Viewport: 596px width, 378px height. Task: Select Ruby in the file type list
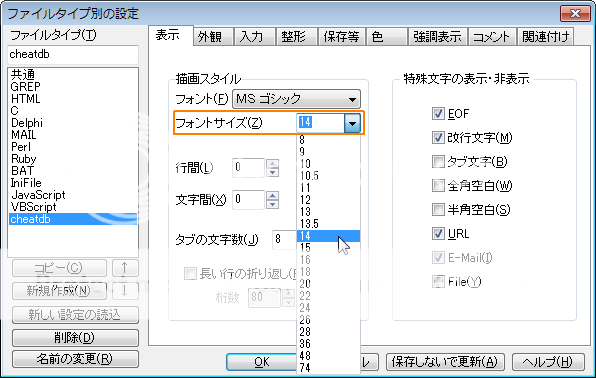(73, 159)
